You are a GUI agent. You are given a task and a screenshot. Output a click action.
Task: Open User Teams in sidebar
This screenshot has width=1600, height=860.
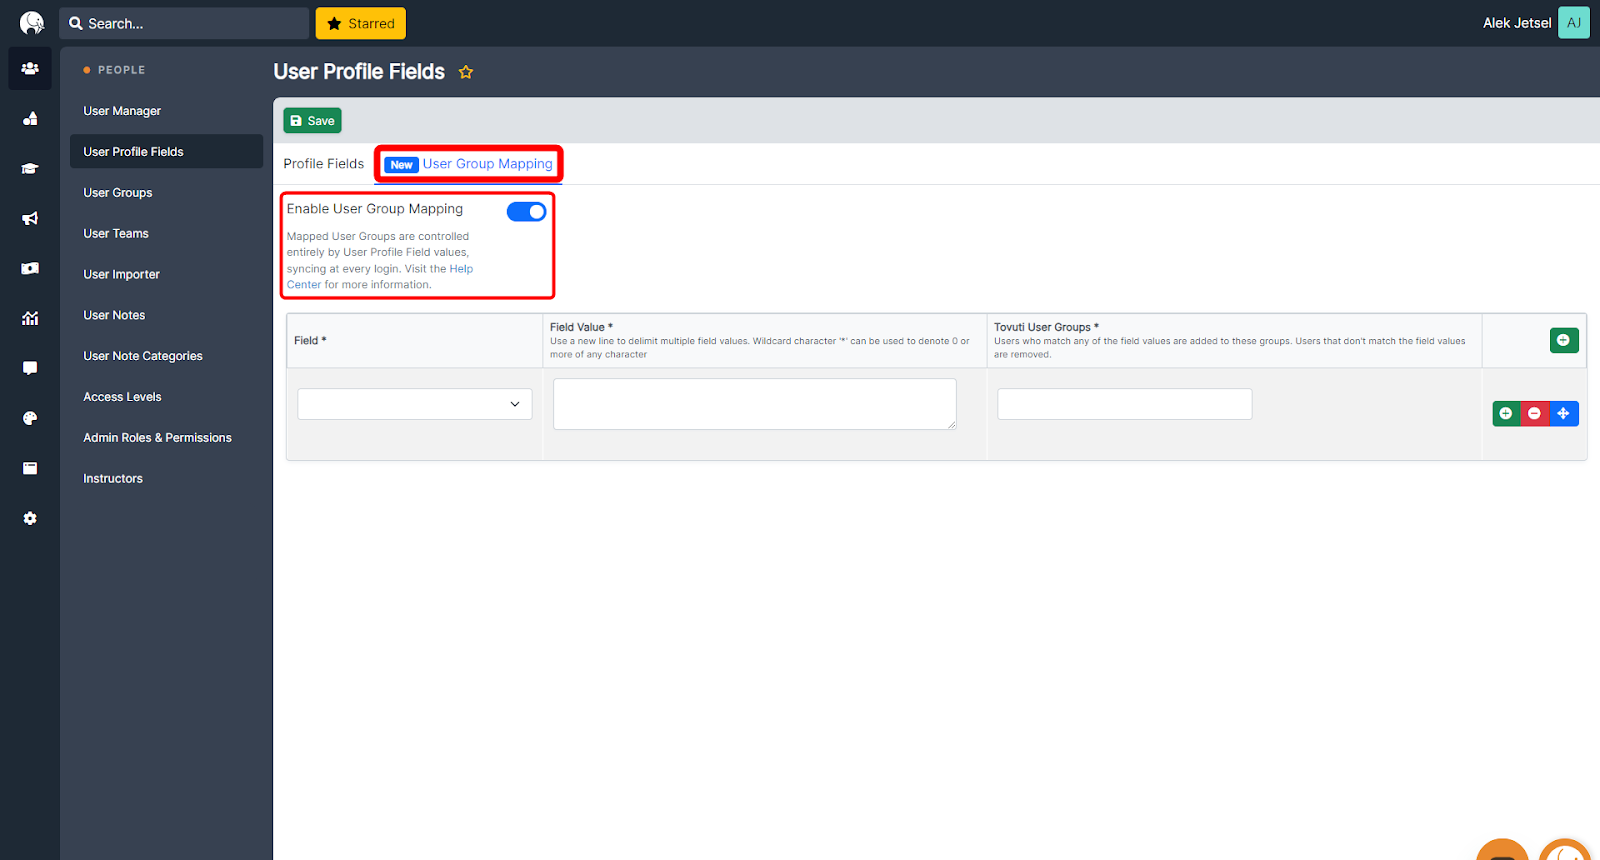(x=116, y=234)
